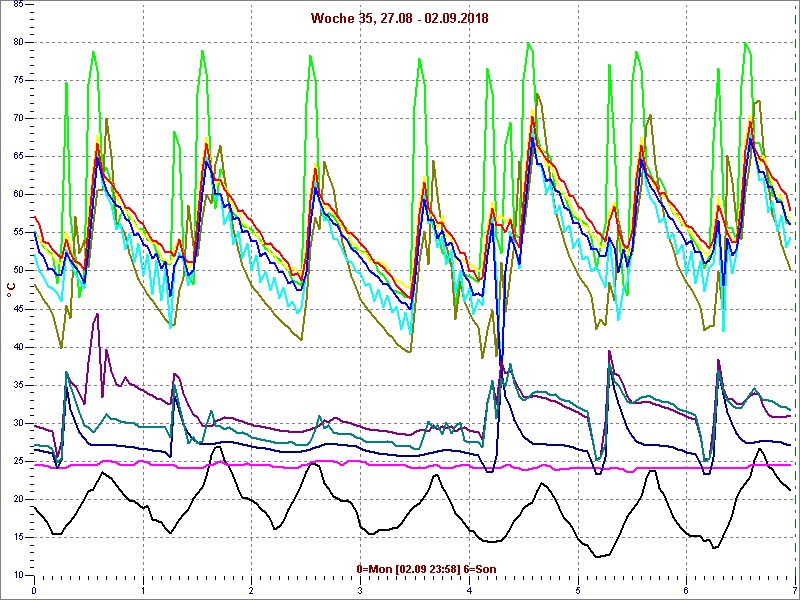Image resolution: width=800 pixels, height=600 pixels.
Task: Click the y-axis label 70
Action: pyautogui.click(x=18, y=118)
